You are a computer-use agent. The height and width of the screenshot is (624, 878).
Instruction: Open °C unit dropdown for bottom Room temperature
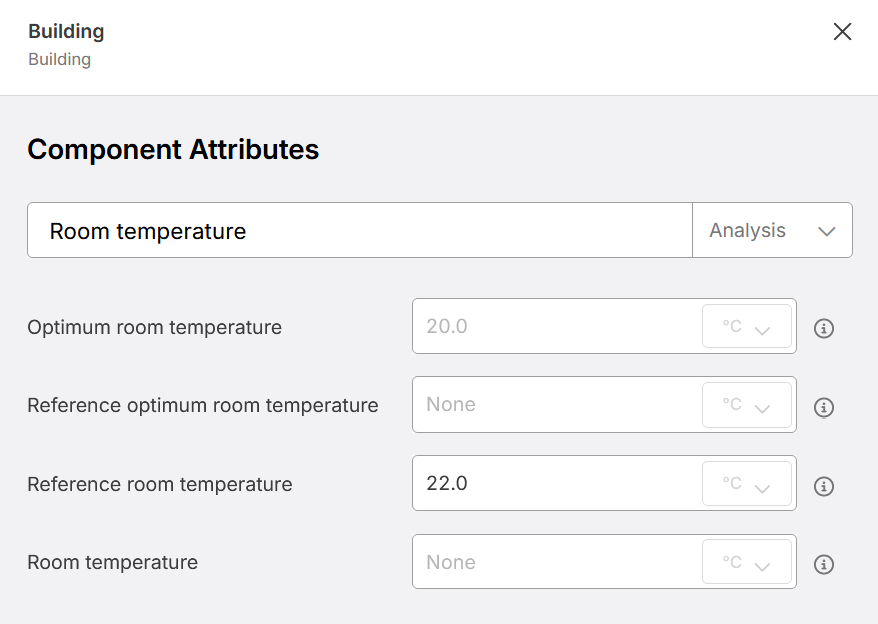tap(746, 562)
